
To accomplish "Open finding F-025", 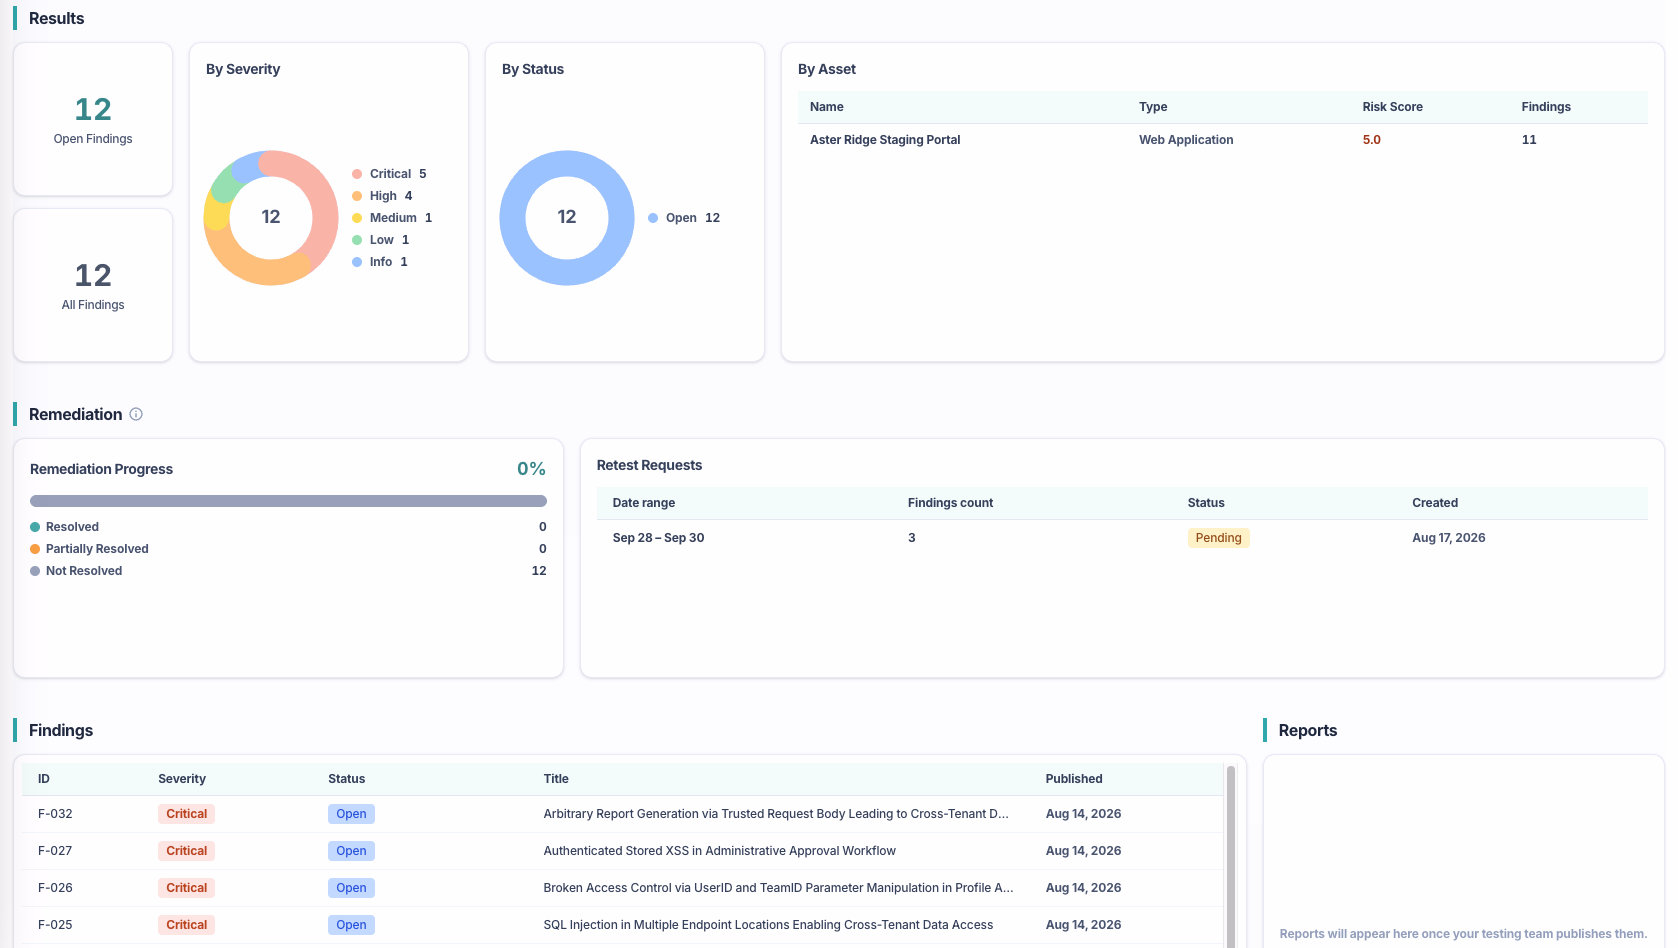I will pos(622,925).
